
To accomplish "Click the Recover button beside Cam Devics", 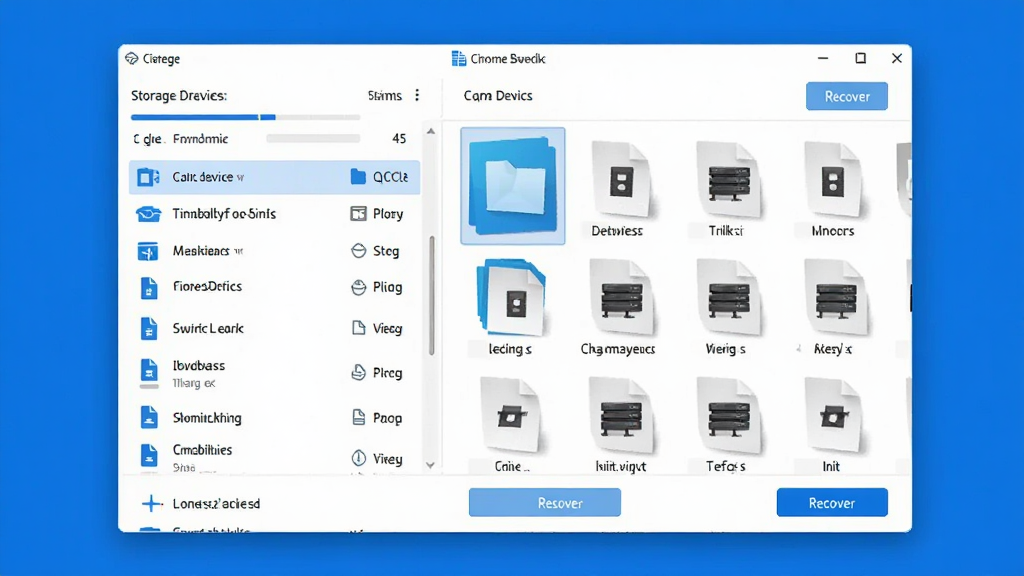I will [x=847, y=96].
